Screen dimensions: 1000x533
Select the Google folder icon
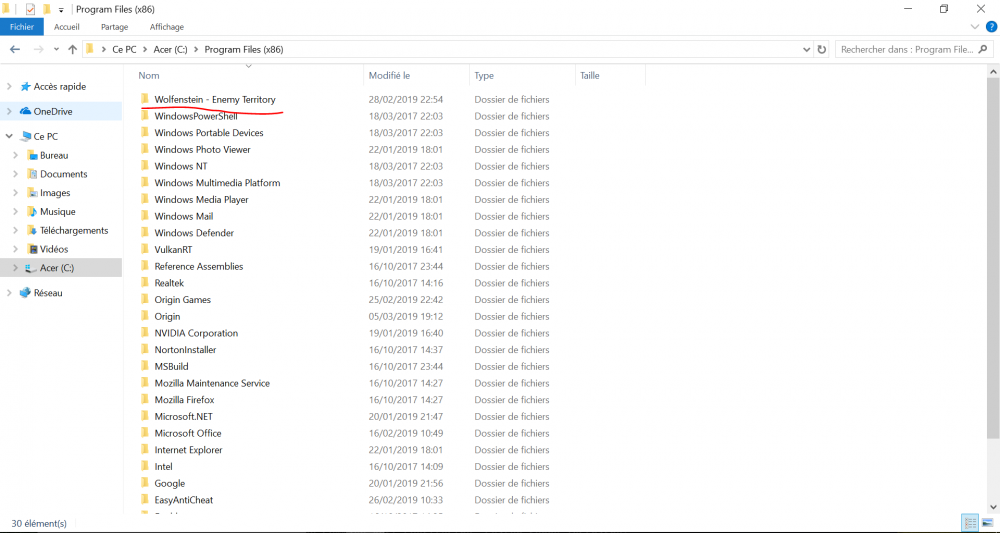tap(145, 483)
